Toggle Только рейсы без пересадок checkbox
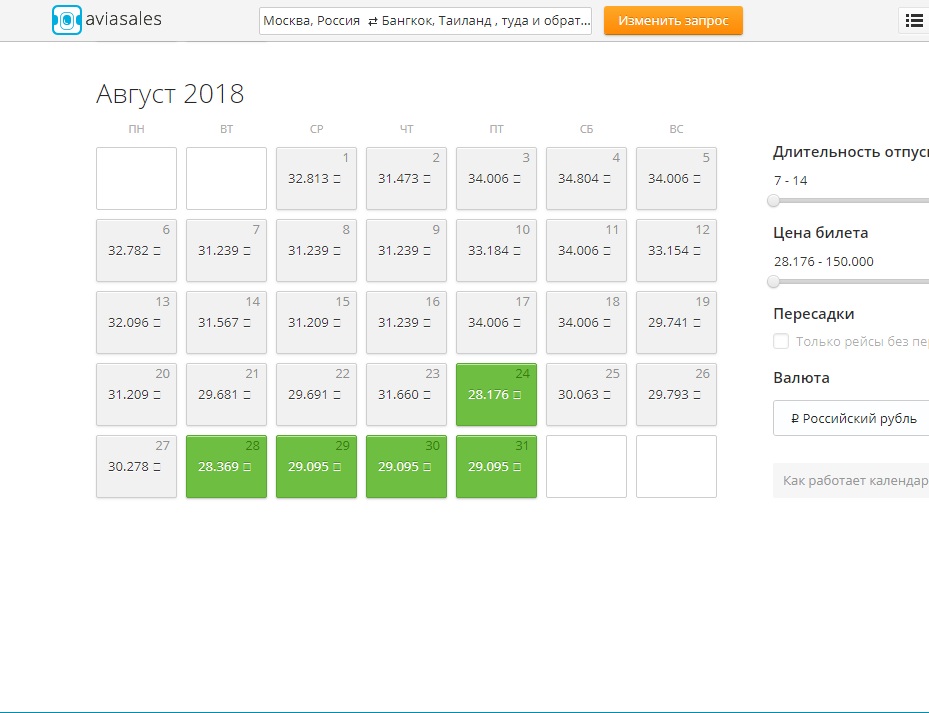 [781, 341]
